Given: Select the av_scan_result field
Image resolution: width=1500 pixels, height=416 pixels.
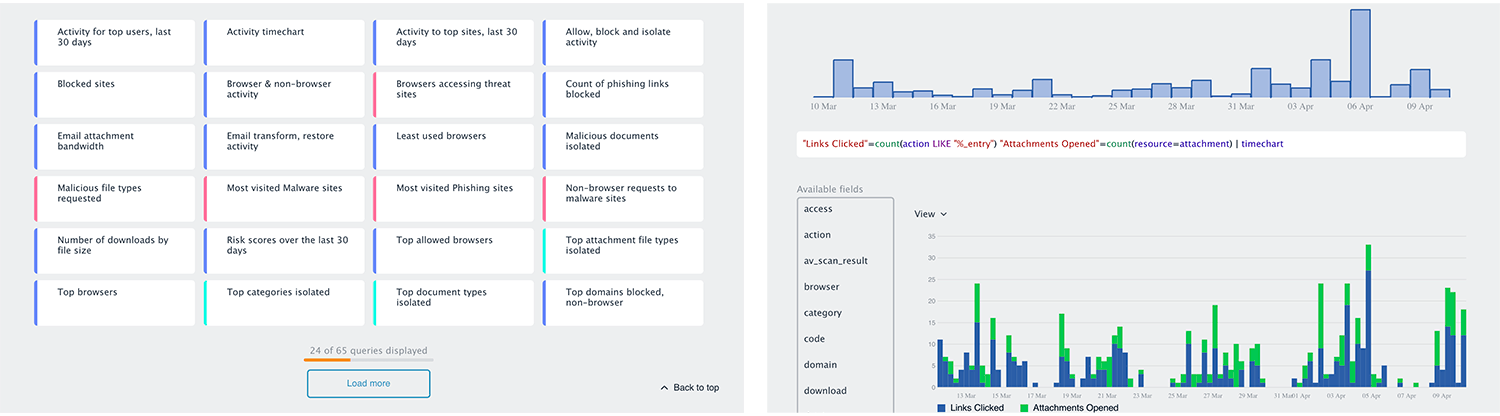Looking at the screenshot, I should click(x=845, y=261).
